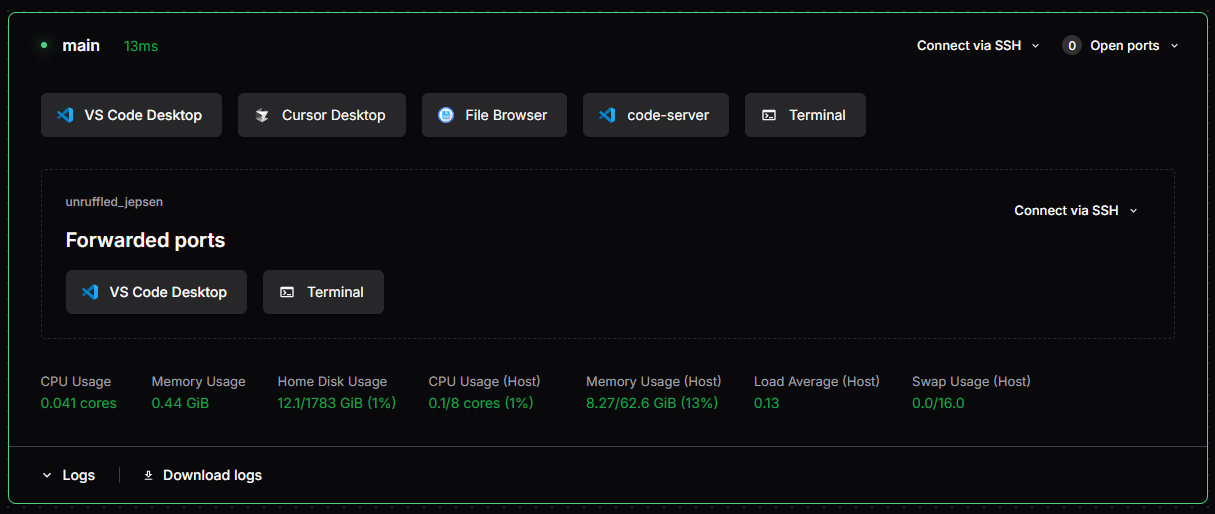Image resolution: width=1215 pixels, height=514 pixels.
Task: Click the open ports count badge
Action: [1072, 45]
